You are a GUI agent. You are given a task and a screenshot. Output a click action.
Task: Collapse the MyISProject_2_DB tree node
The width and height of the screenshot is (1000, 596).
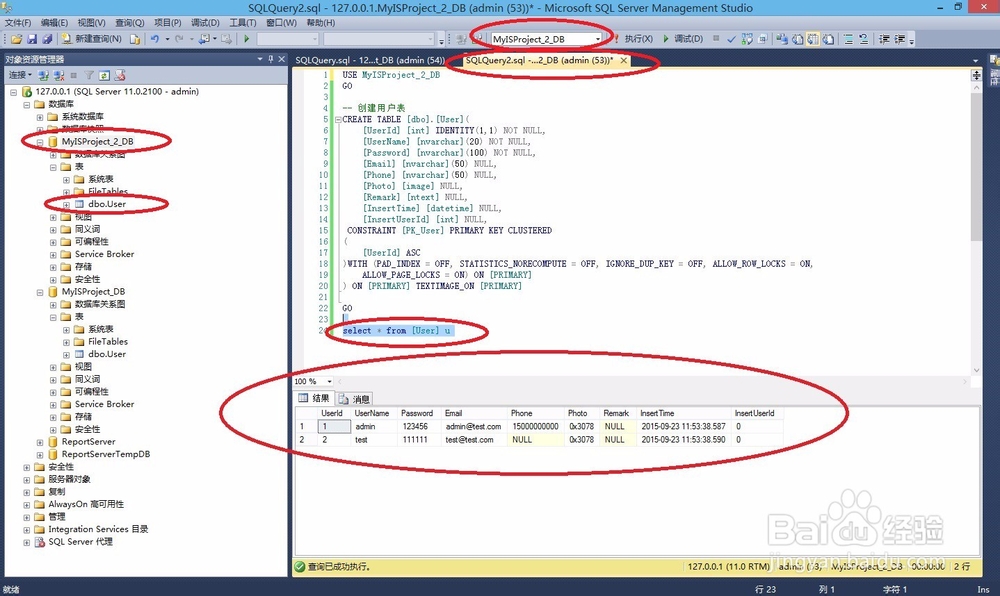pos(40,142)
